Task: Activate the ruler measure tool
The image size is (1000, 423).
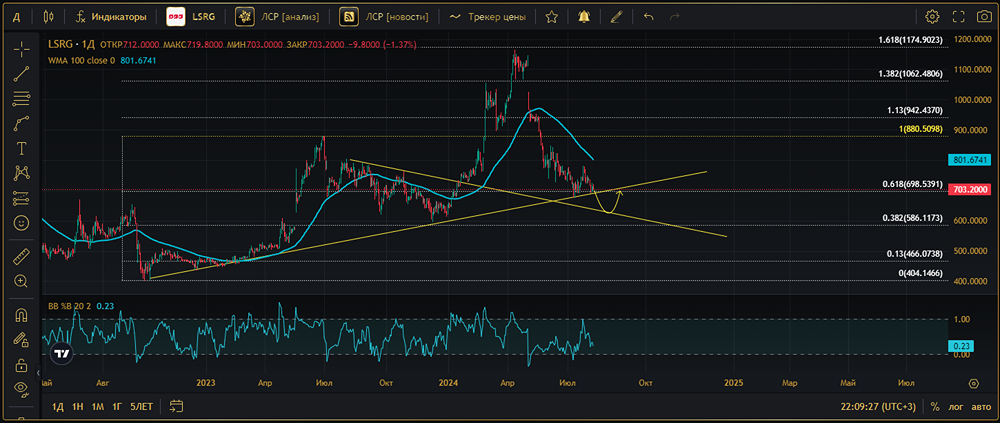Action: (x=21, y=256)
